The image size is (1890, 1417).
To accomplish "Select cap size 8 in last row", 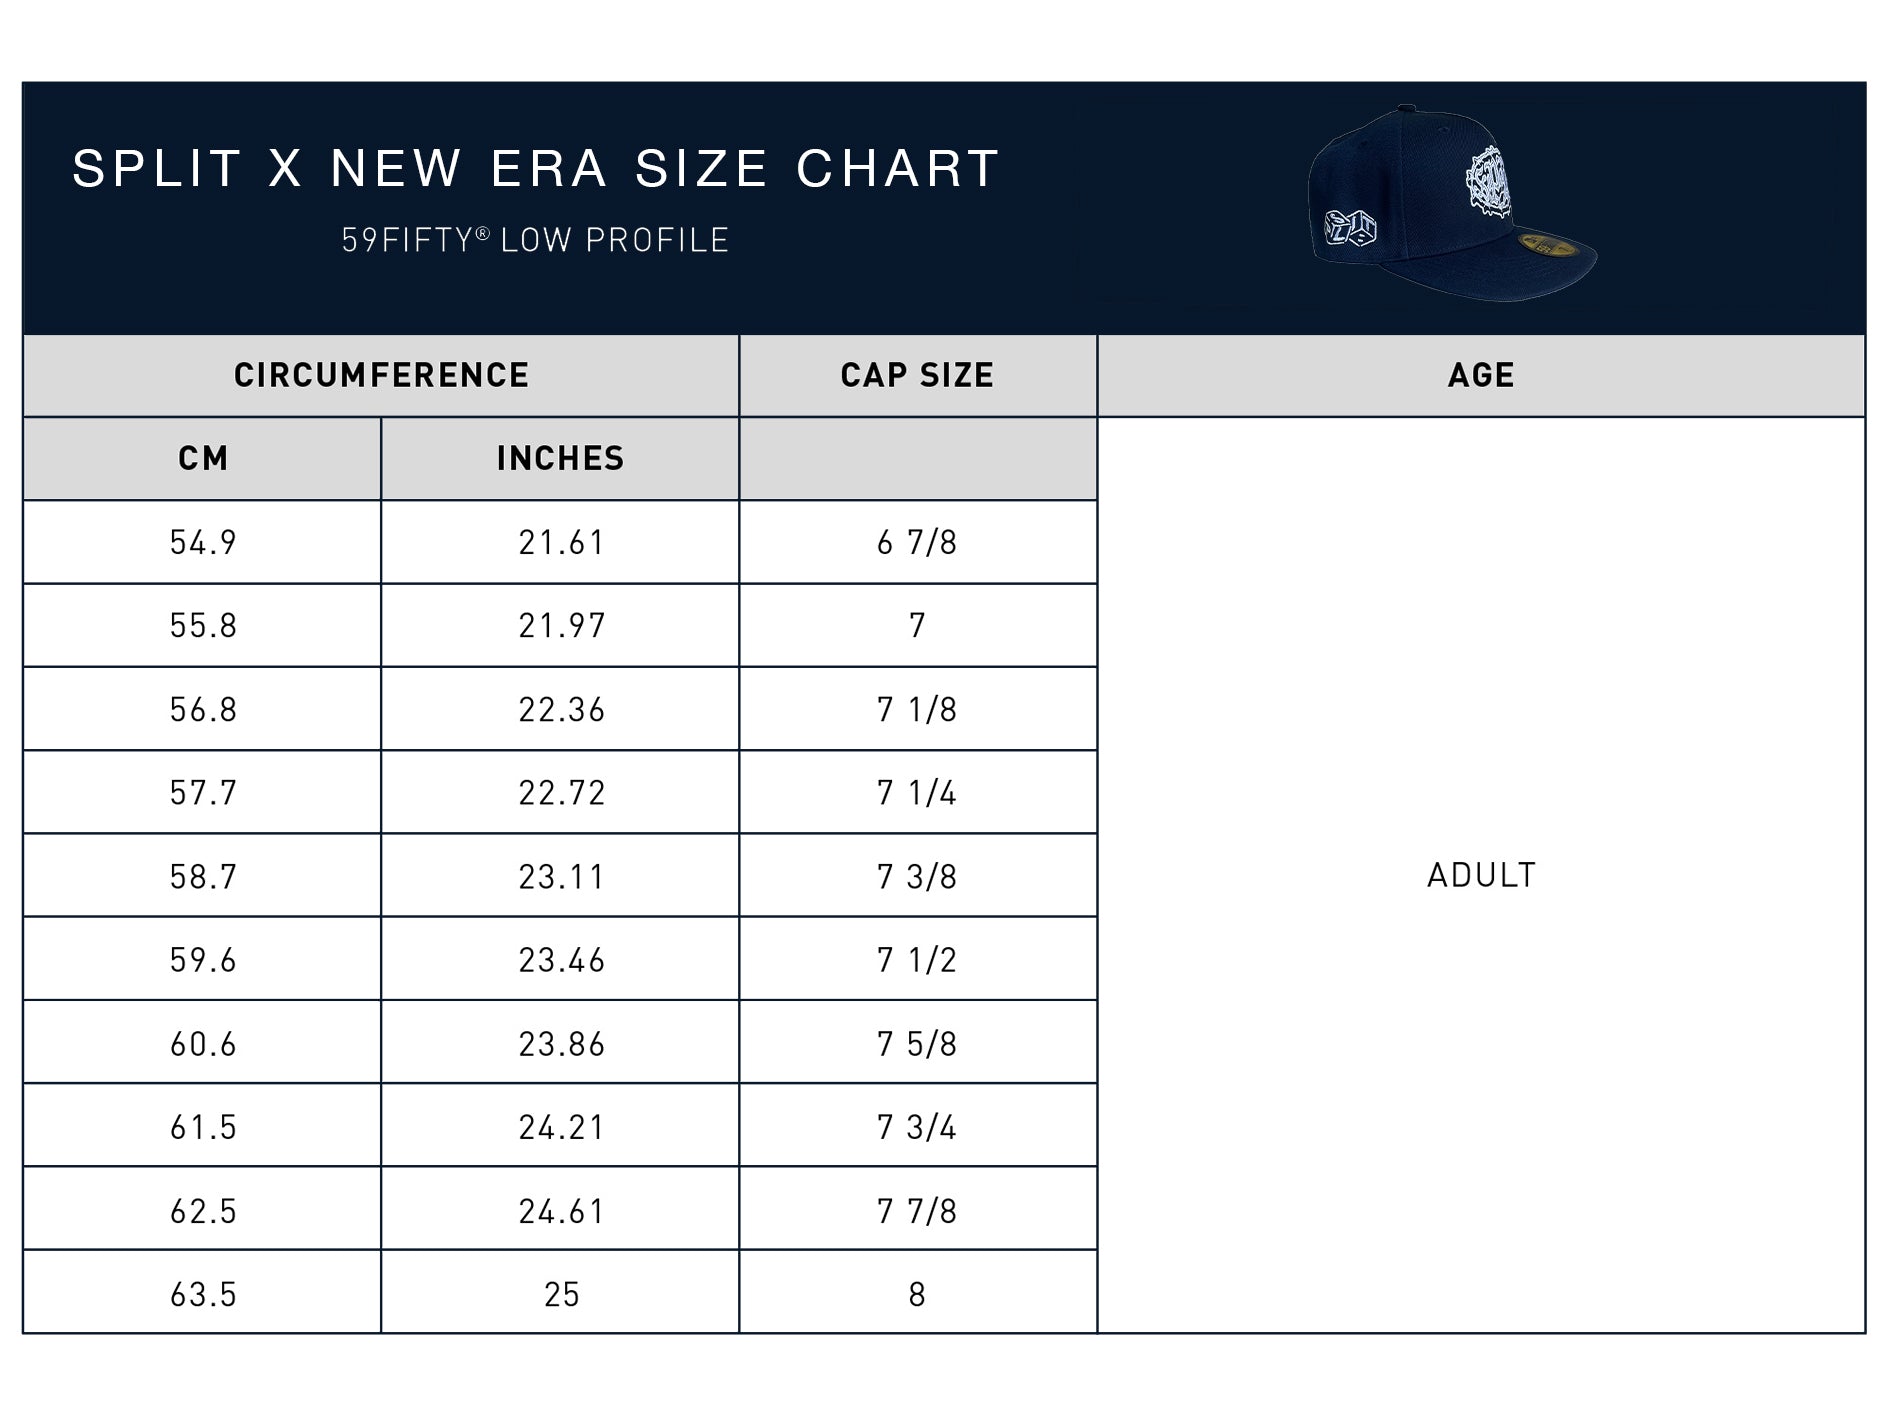I will pyautogui.click(x=918, y=1293).
